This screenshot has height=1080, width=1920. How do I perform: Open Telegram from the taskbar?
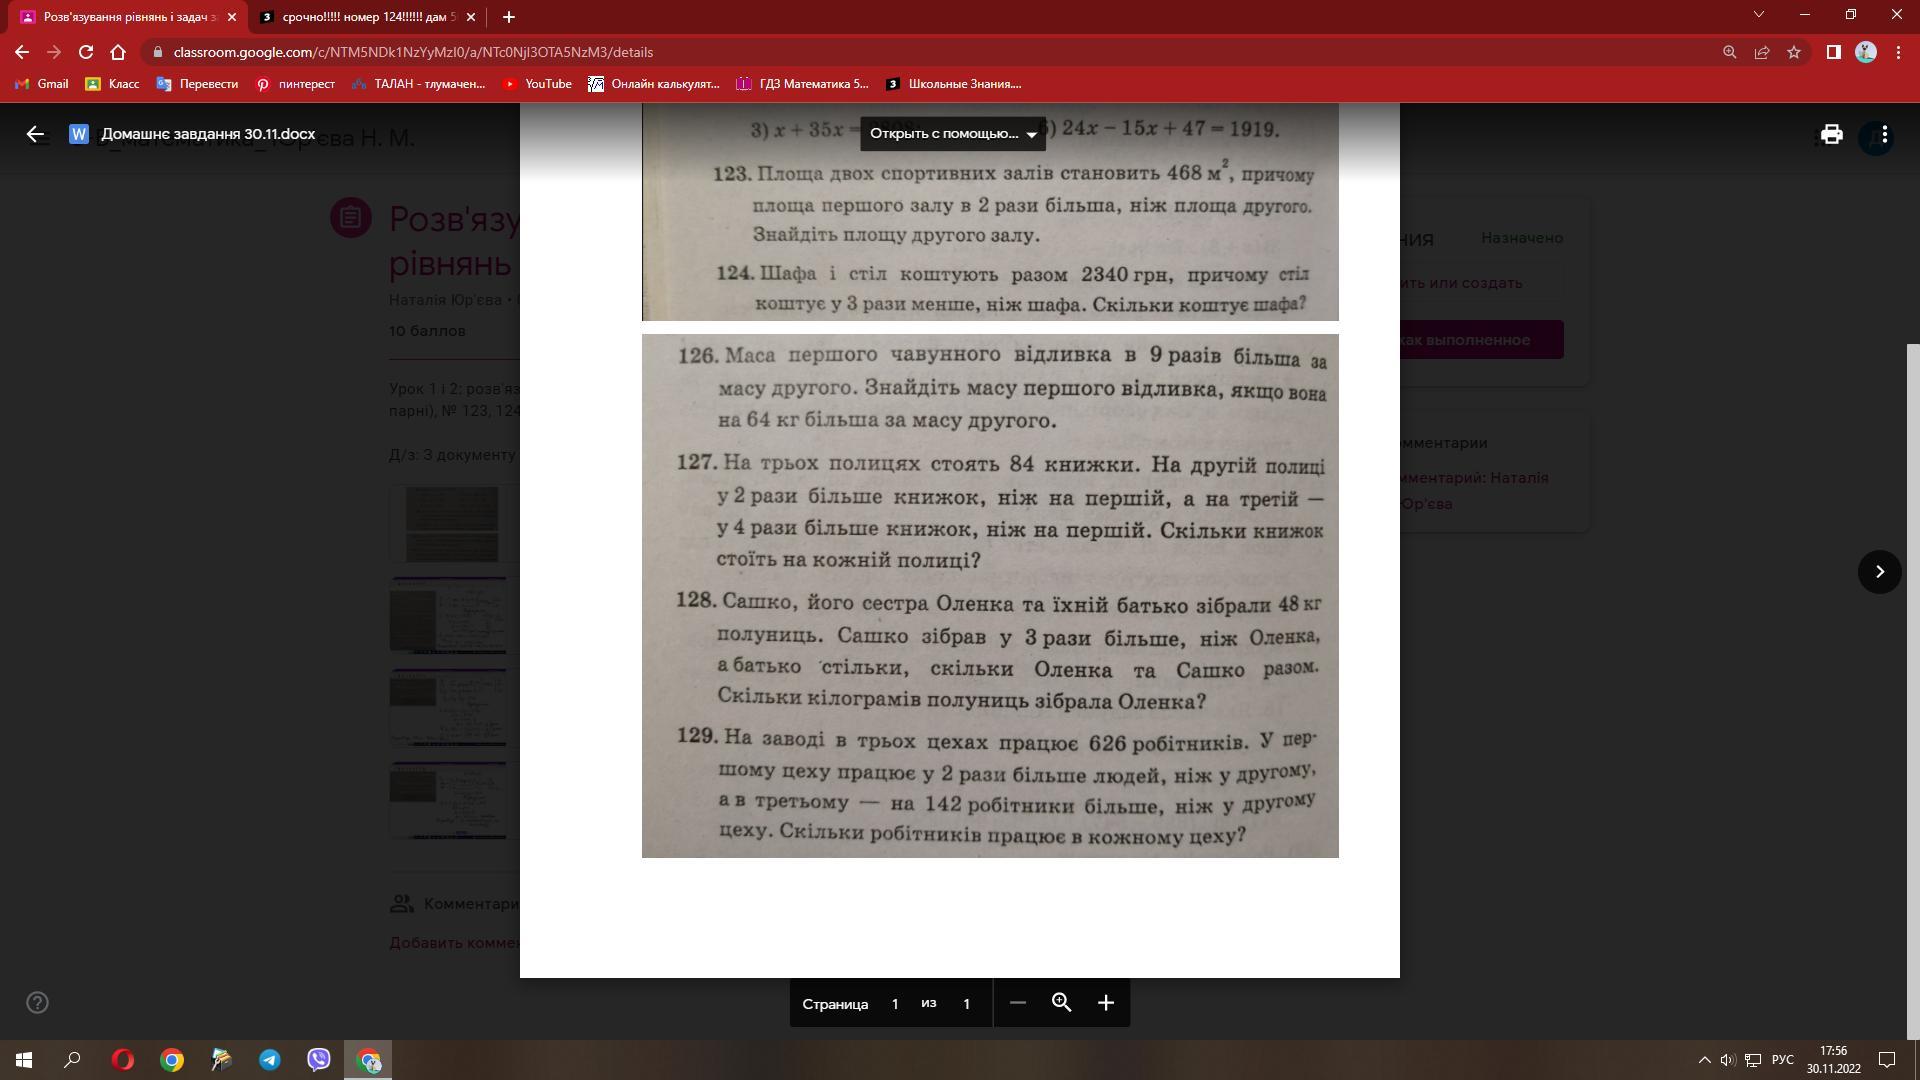[270, 1060]
